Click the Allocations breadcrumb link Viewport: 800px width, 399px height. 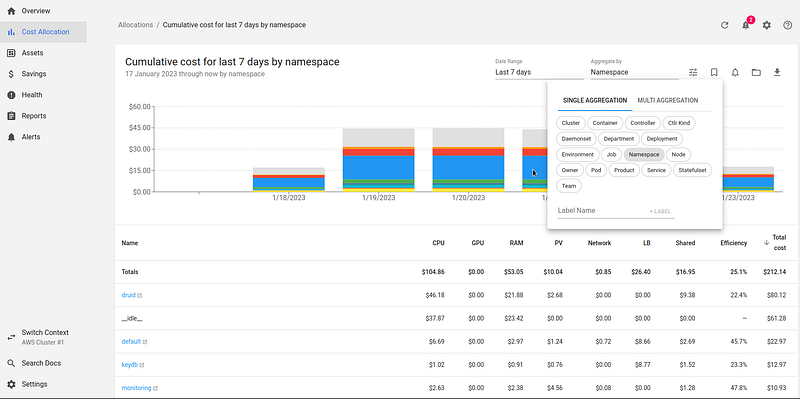point(135,25)
